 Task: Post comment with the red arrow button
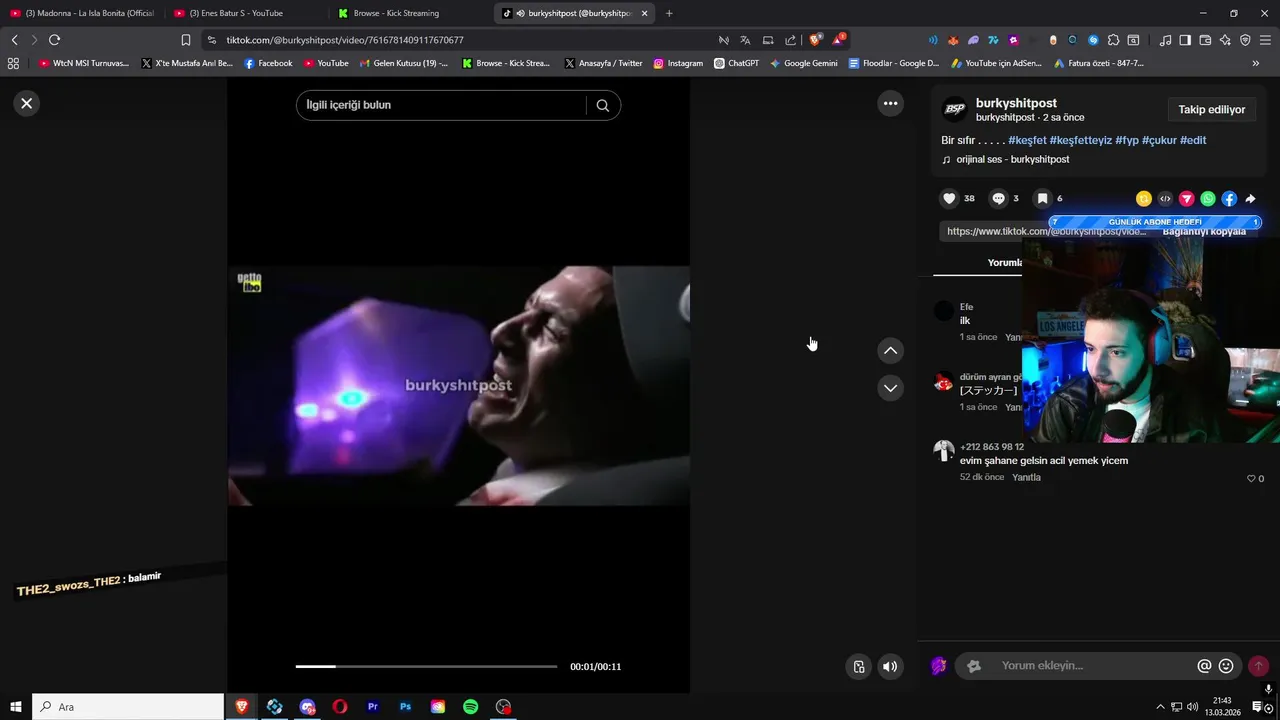tap(1258, 666)
